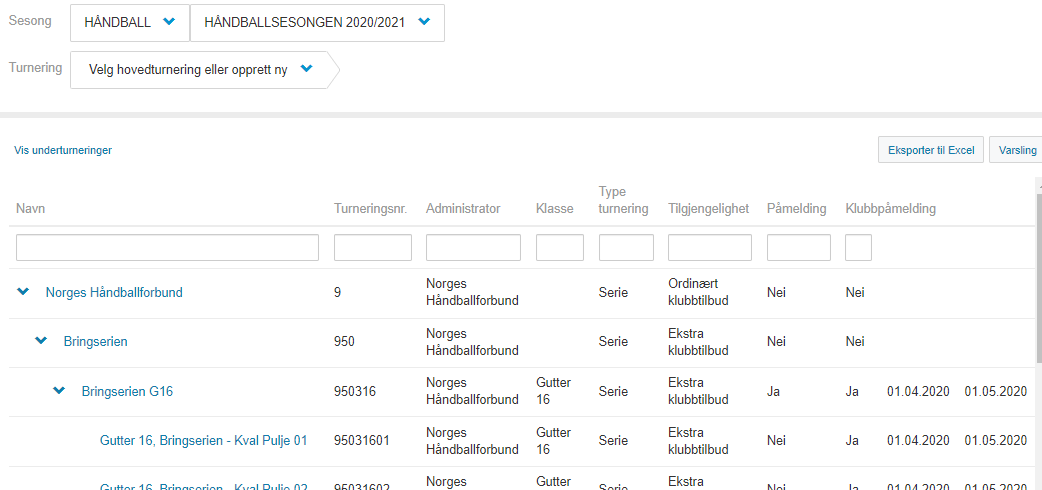The width and height of the screenshot is (1042, 490).
Task: Click 01.04.2020 date in Kval Pulje 01 row
Action: click(x=918, y=440)
